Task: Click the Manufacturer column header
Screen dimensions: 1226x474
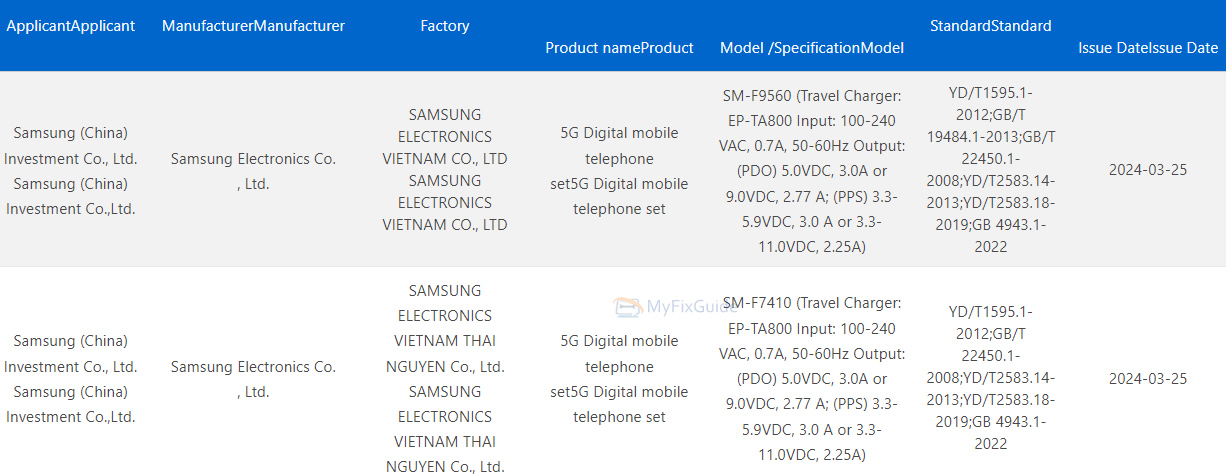Action: [x=253, y=26]
